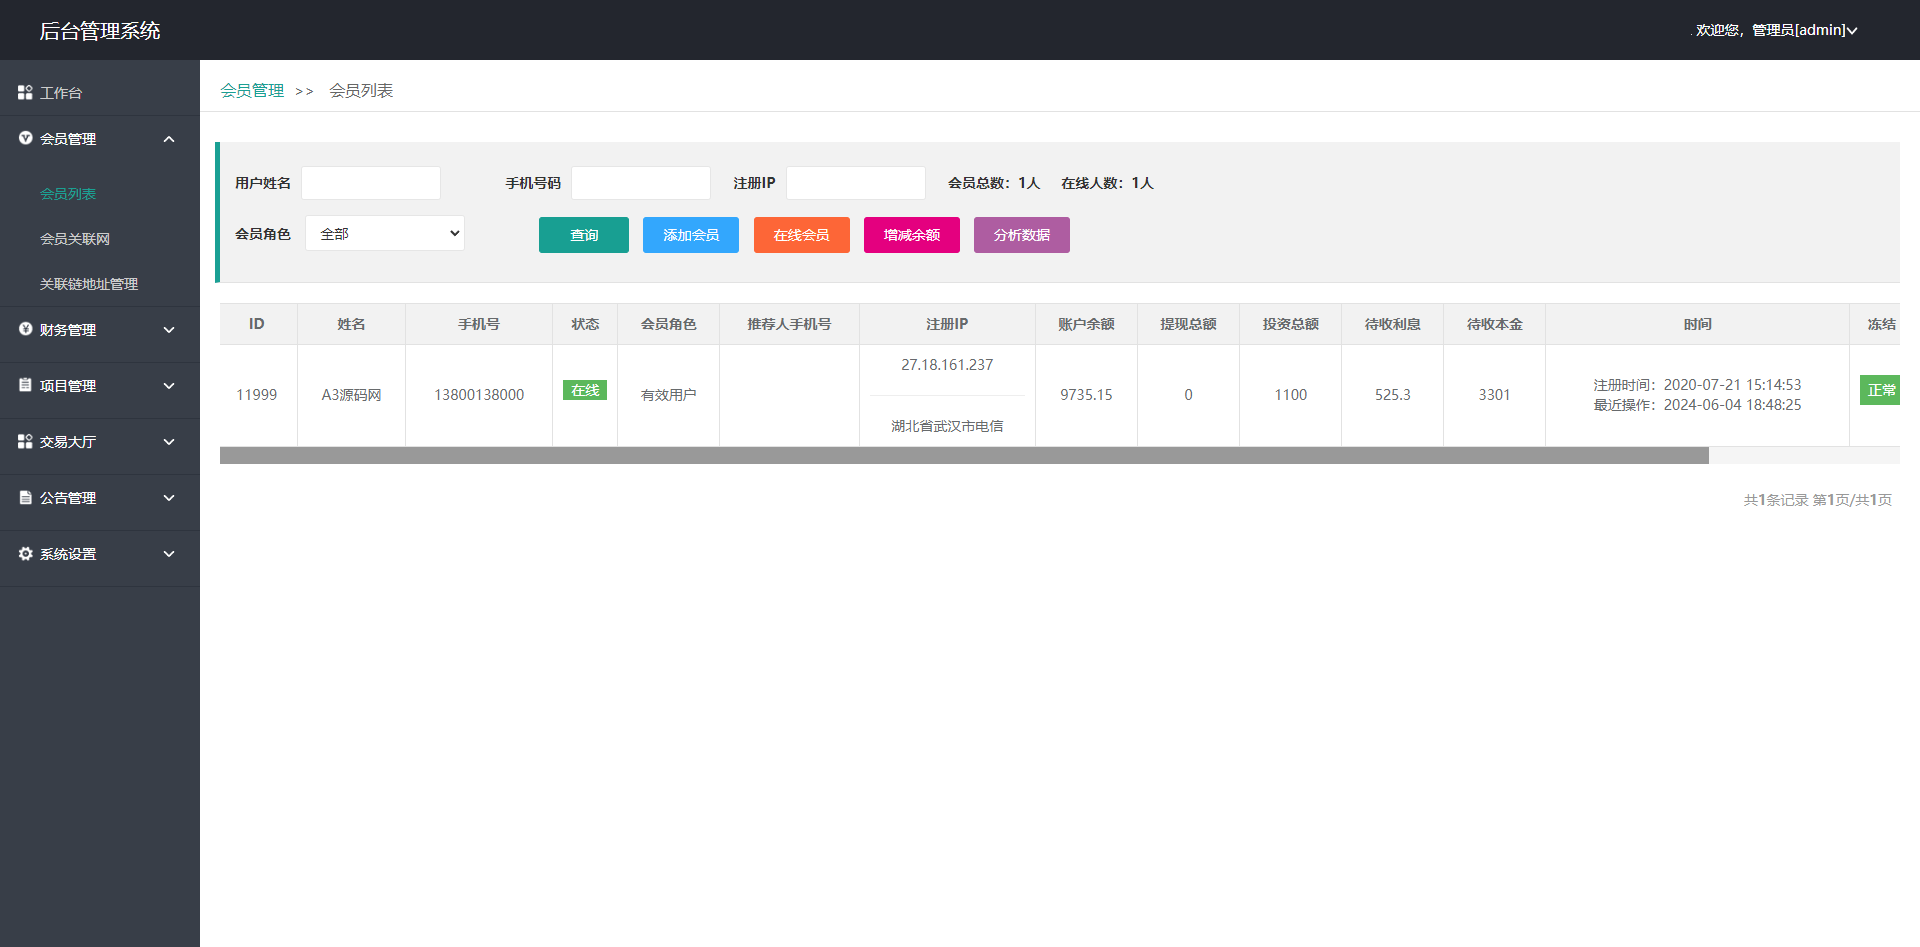Click the green 在线 status badge
The height and width of the screenshot is (947, 1920).
pyautogui.click(x=585, y=390)
